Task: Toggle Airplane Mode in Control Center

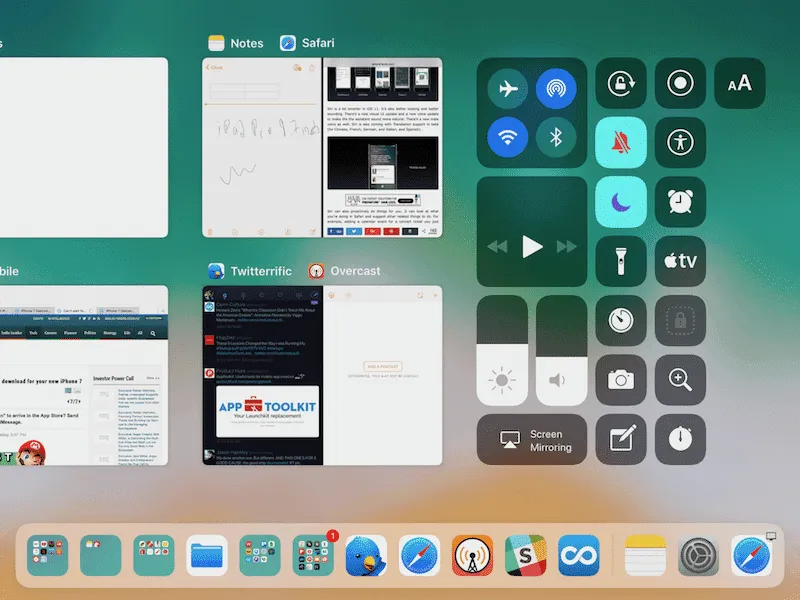Action: point(508,89)
